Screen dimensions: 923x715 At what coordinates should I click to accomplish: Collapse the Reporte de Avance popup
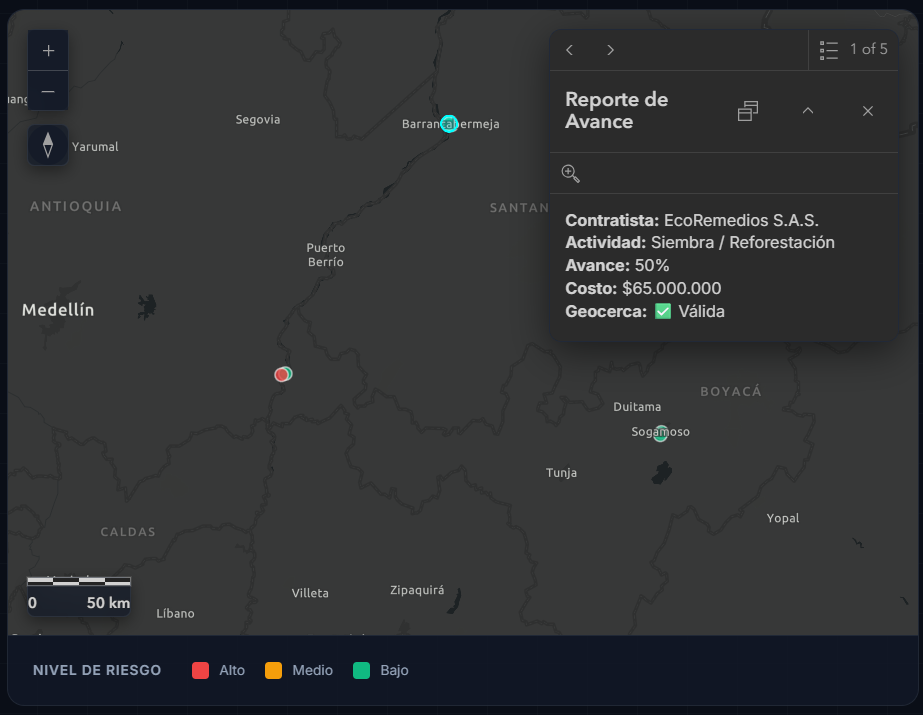807,111
